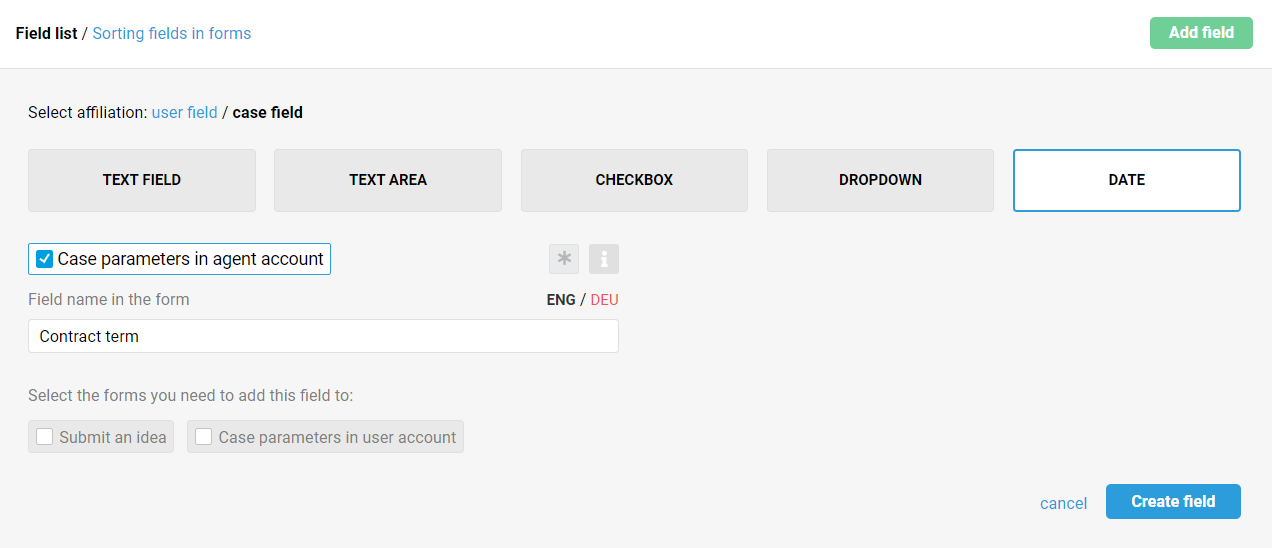Go to the Field list section

point(46,33)
